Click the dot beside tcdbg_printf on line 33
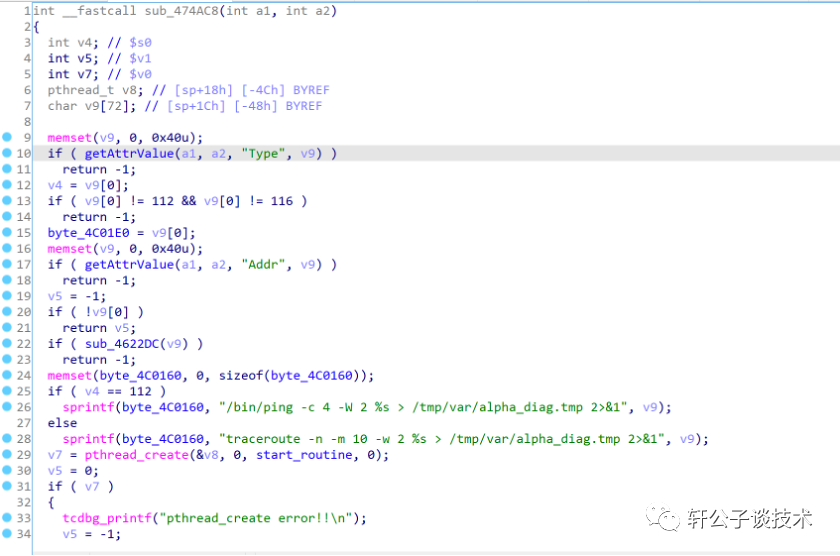 coord(7,518)
